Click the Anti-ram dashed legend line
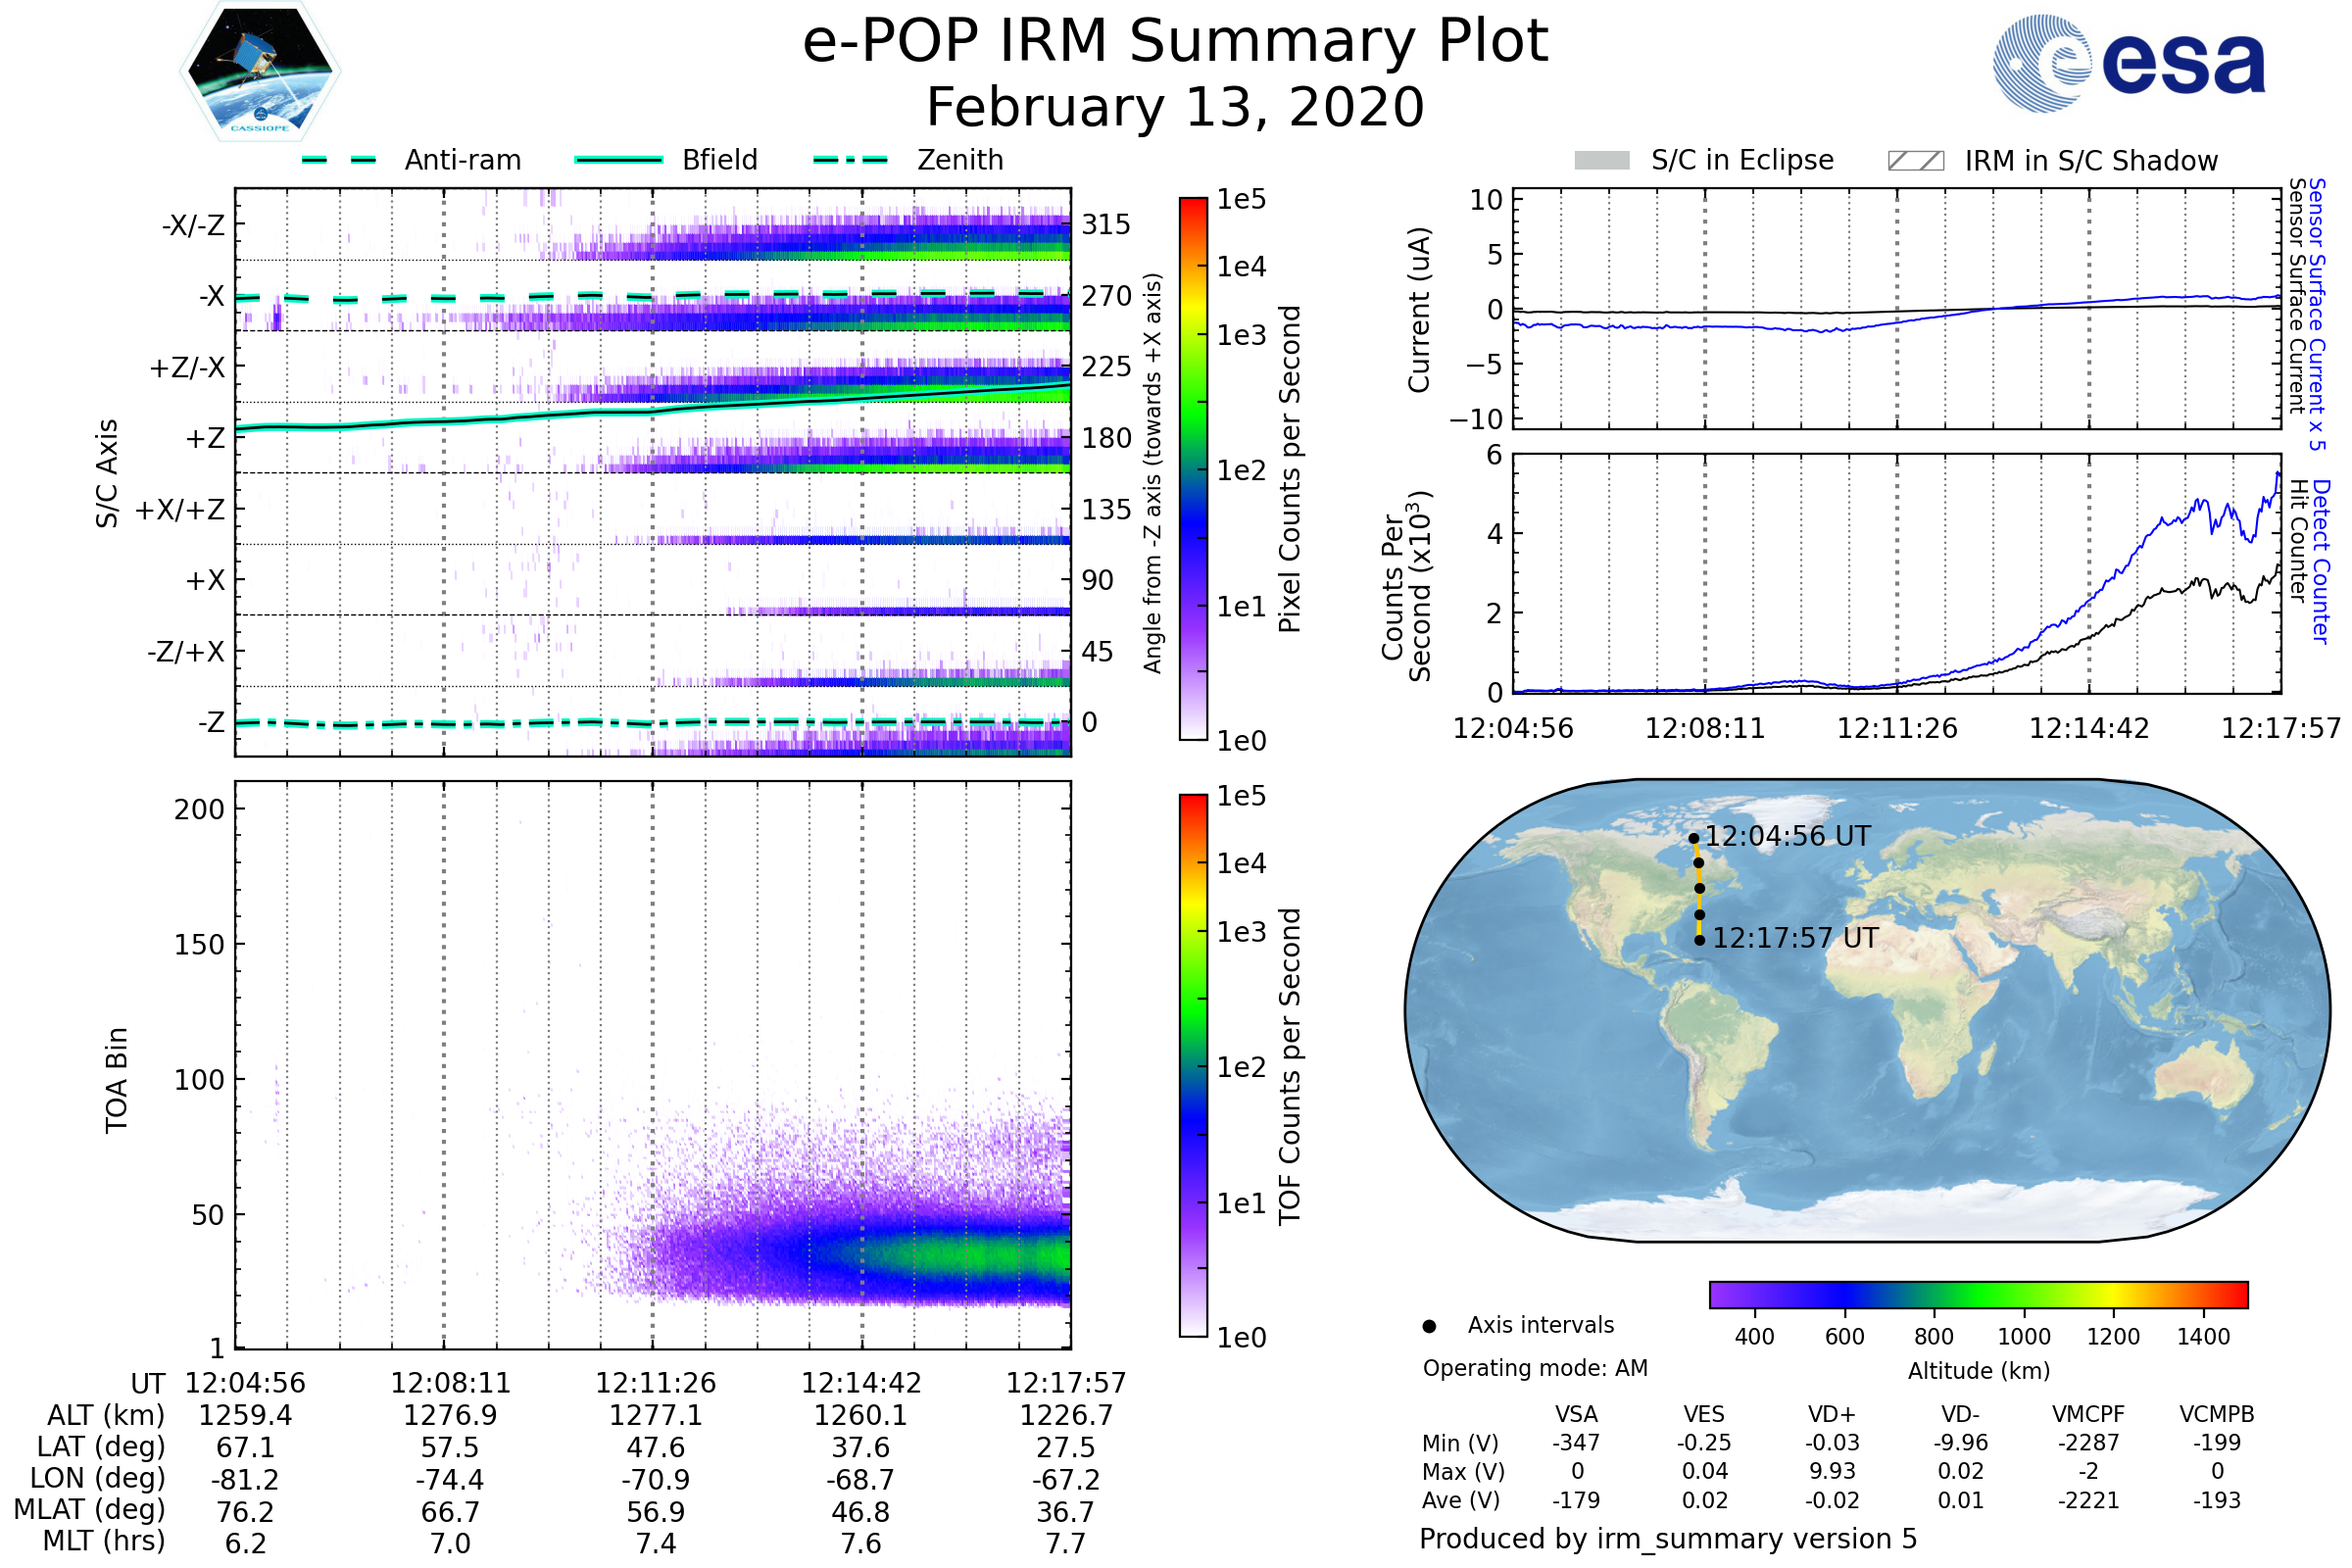This screenshot has width=2352, height=1568. pyautogui.click(x=339, y=160)
